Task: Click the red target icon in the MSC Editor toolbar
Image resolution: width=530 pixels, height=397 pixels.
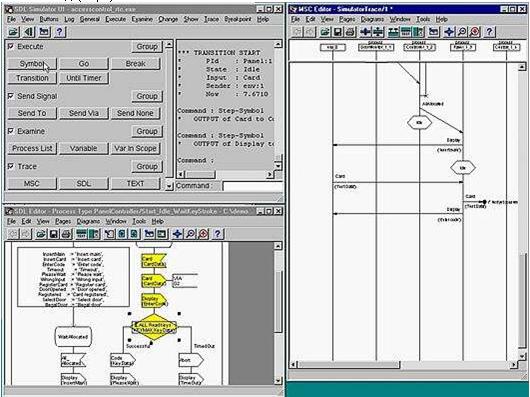Action: pyautogui.click(x=475, y=32)
